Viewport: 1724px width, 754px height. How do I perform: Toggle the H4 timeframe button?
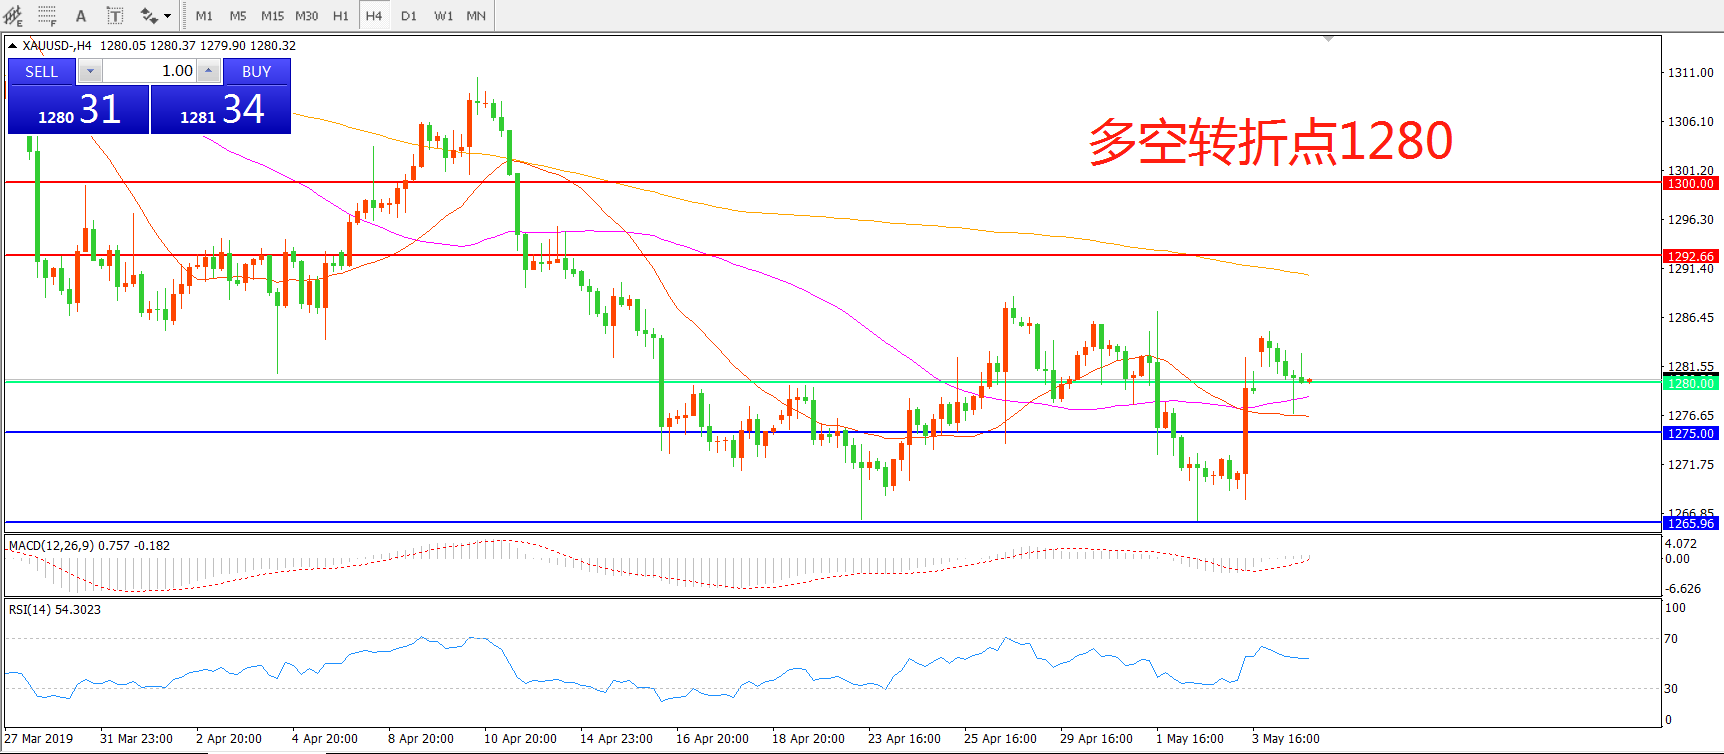point(374,16)
